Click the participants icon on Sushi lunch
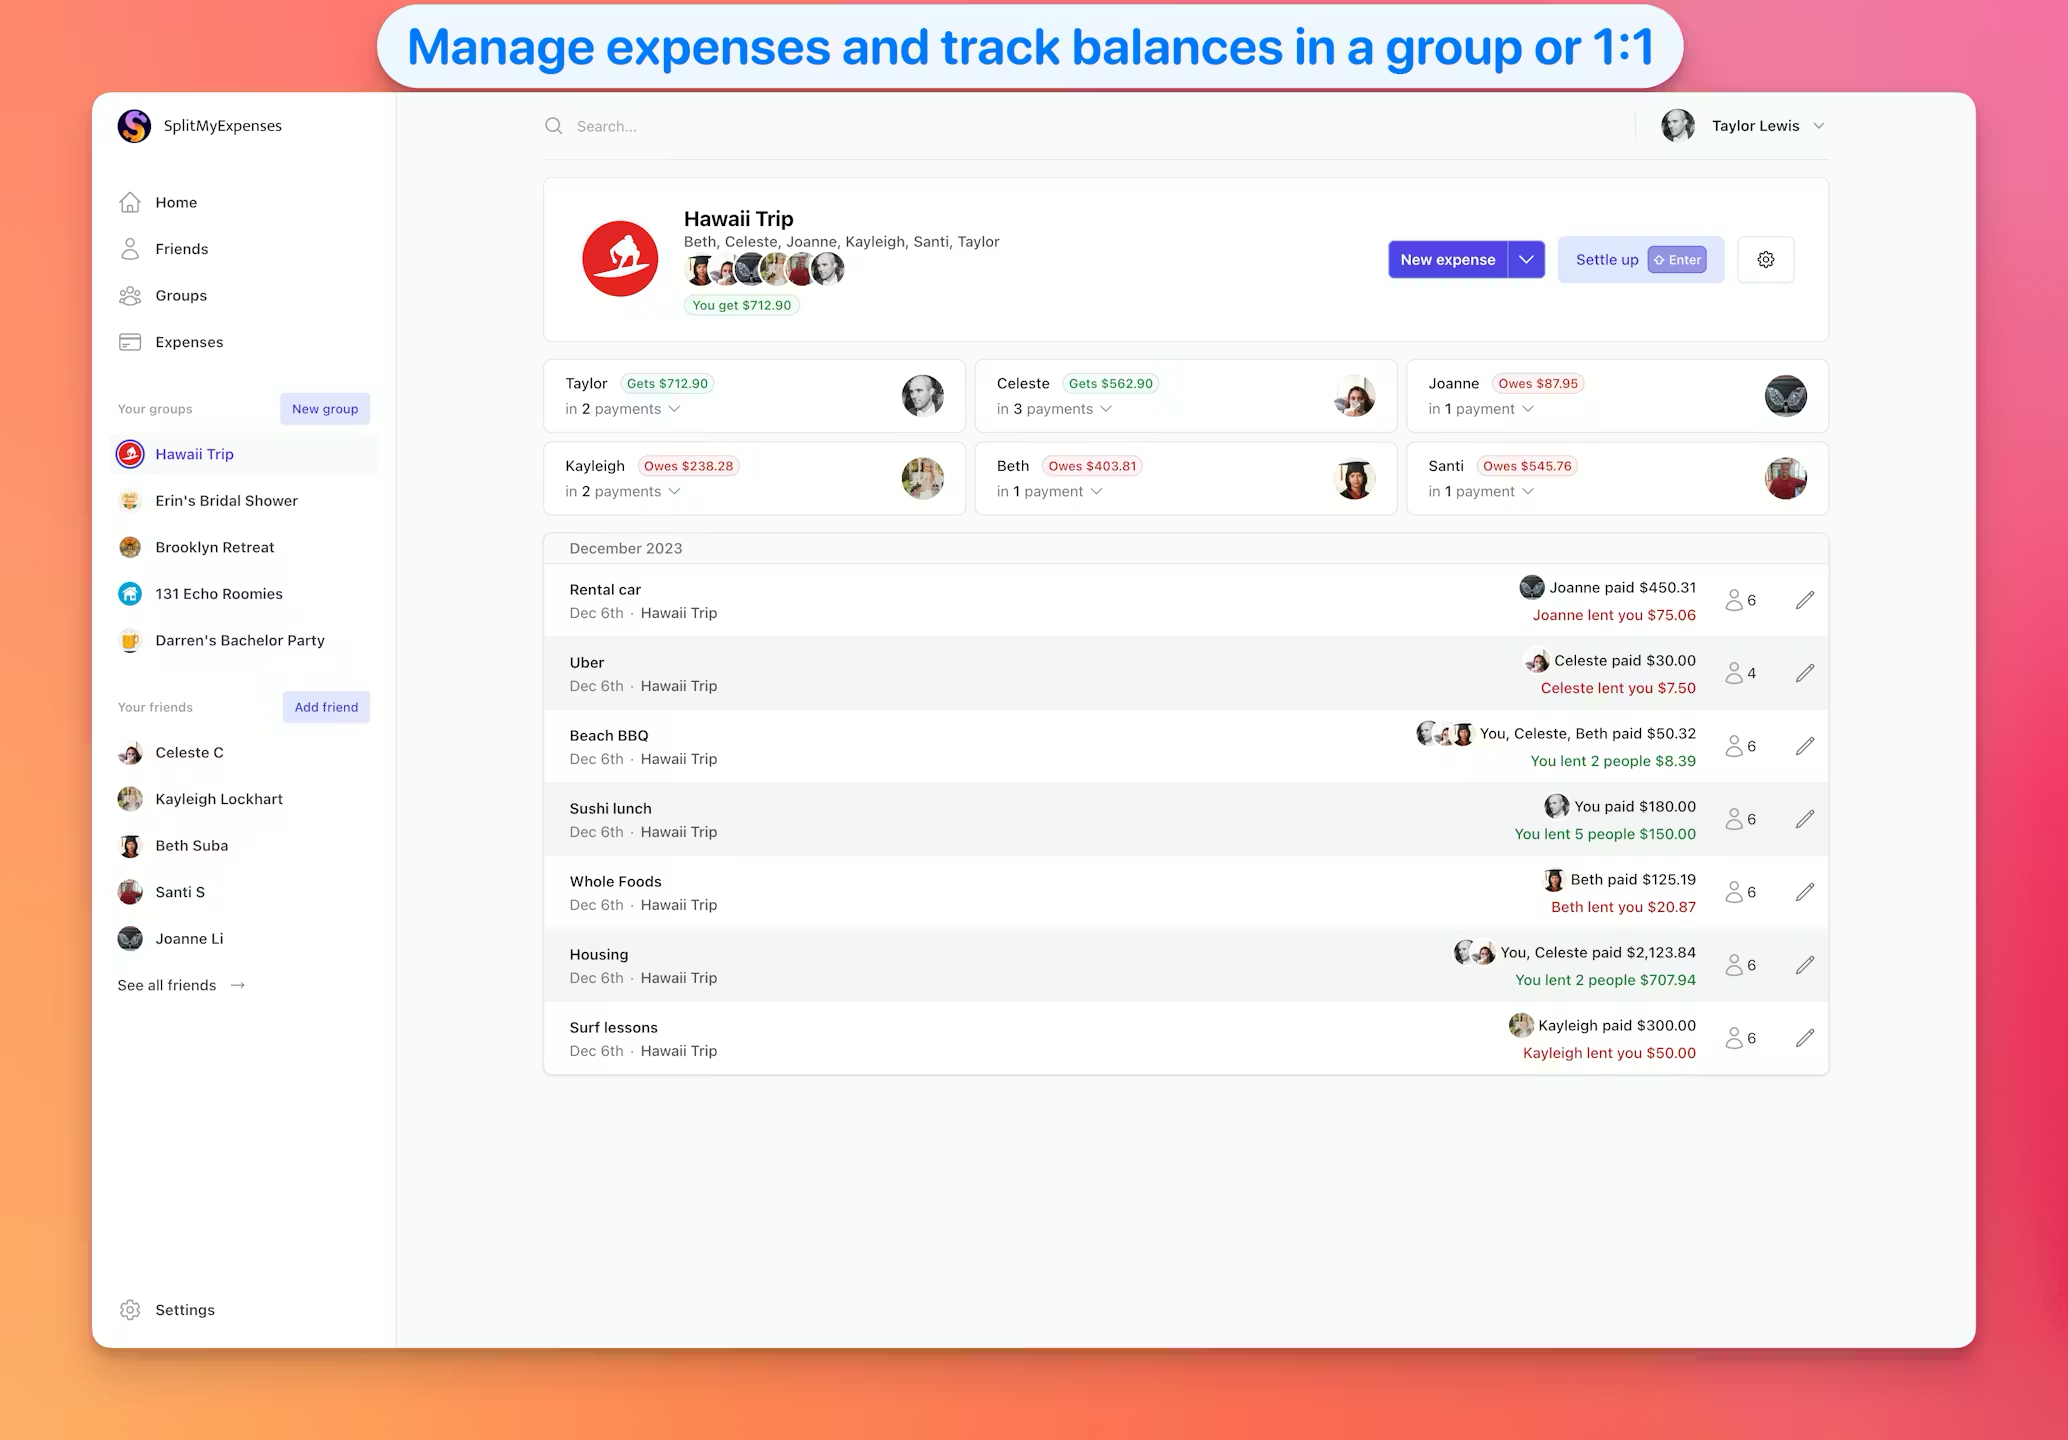2068x1440 pixels. click(1737, 818)
